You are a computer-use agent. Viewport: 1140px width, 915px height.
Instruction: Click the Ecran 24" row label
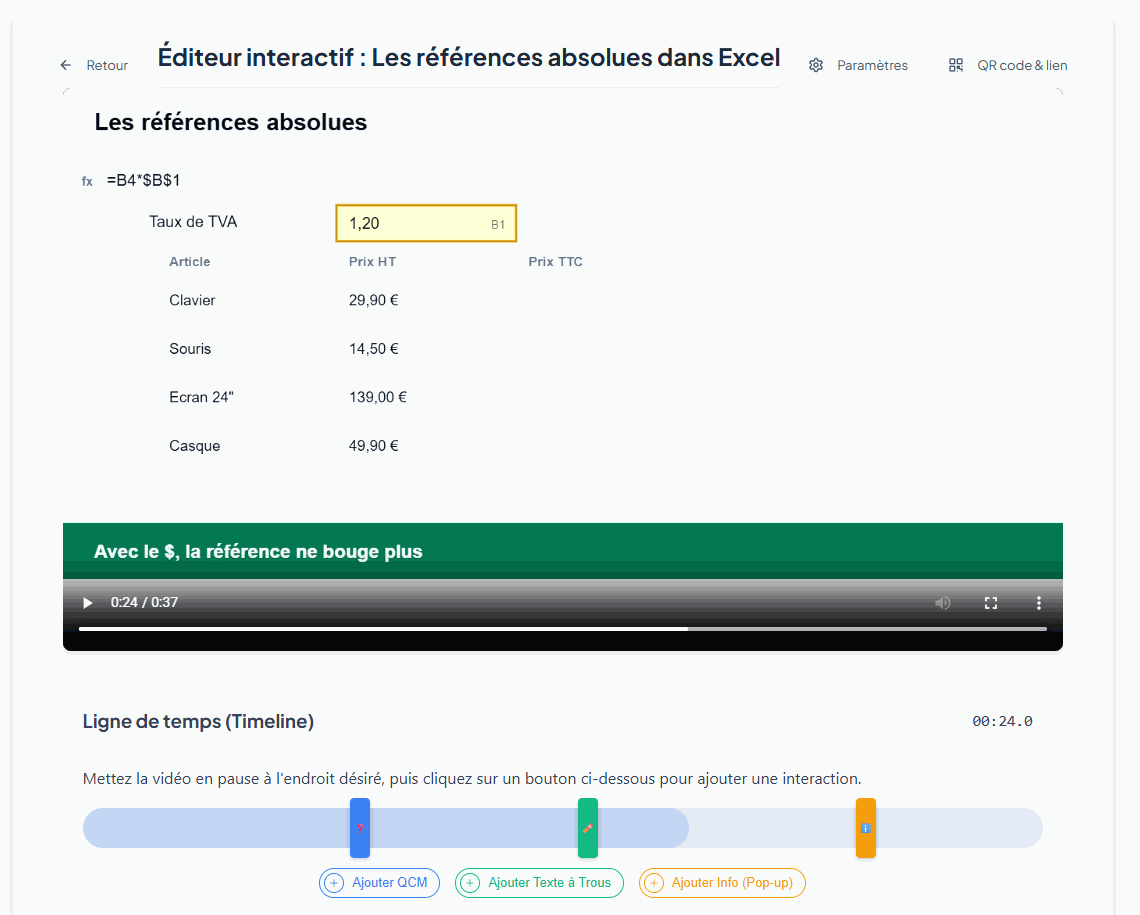pyautogui.click(x=201, y=398)
